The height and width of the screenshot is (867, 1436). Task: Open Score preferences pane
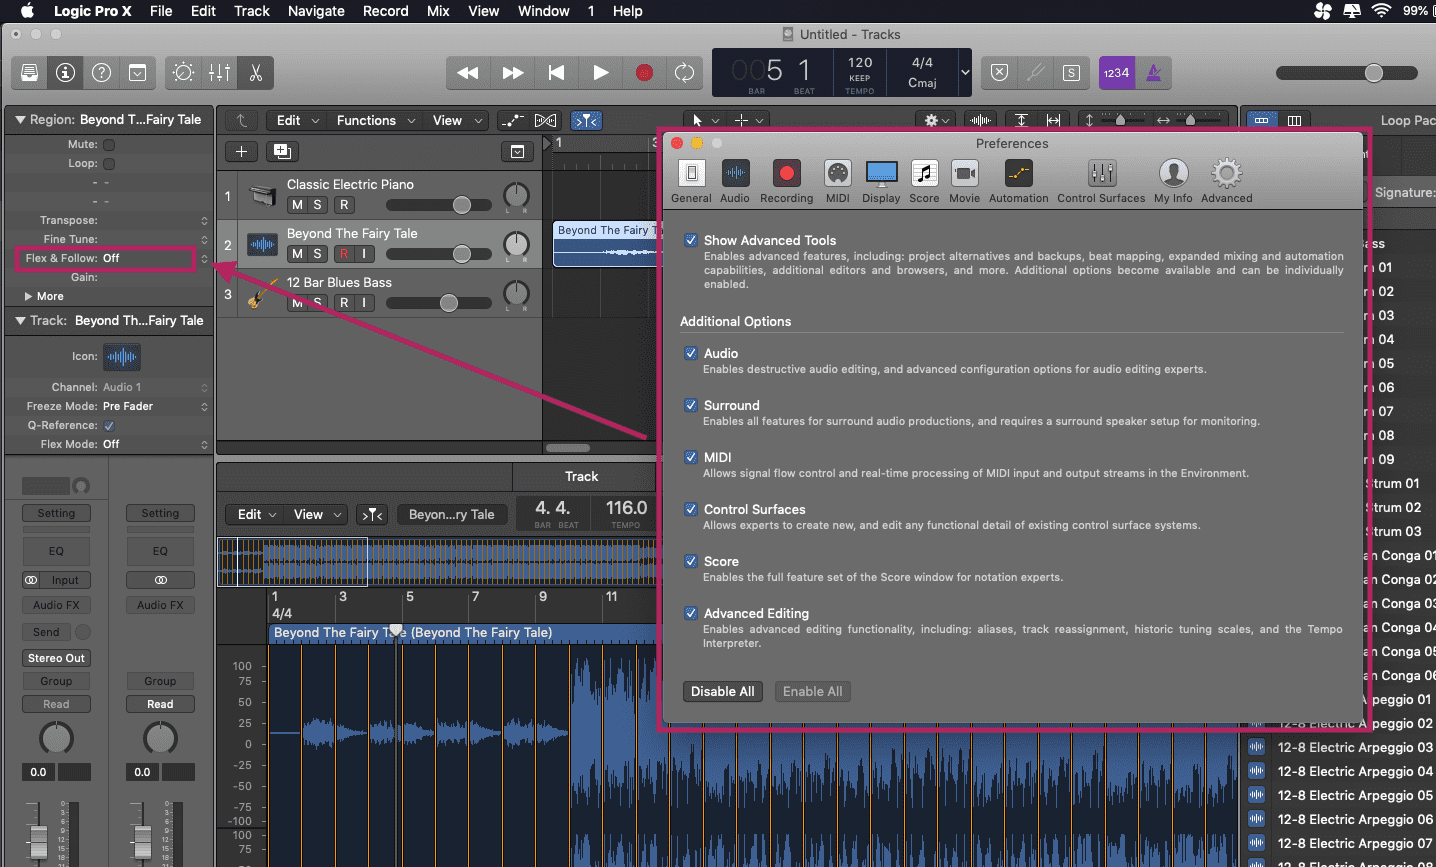pyautogui.click(x=924, y=181)
